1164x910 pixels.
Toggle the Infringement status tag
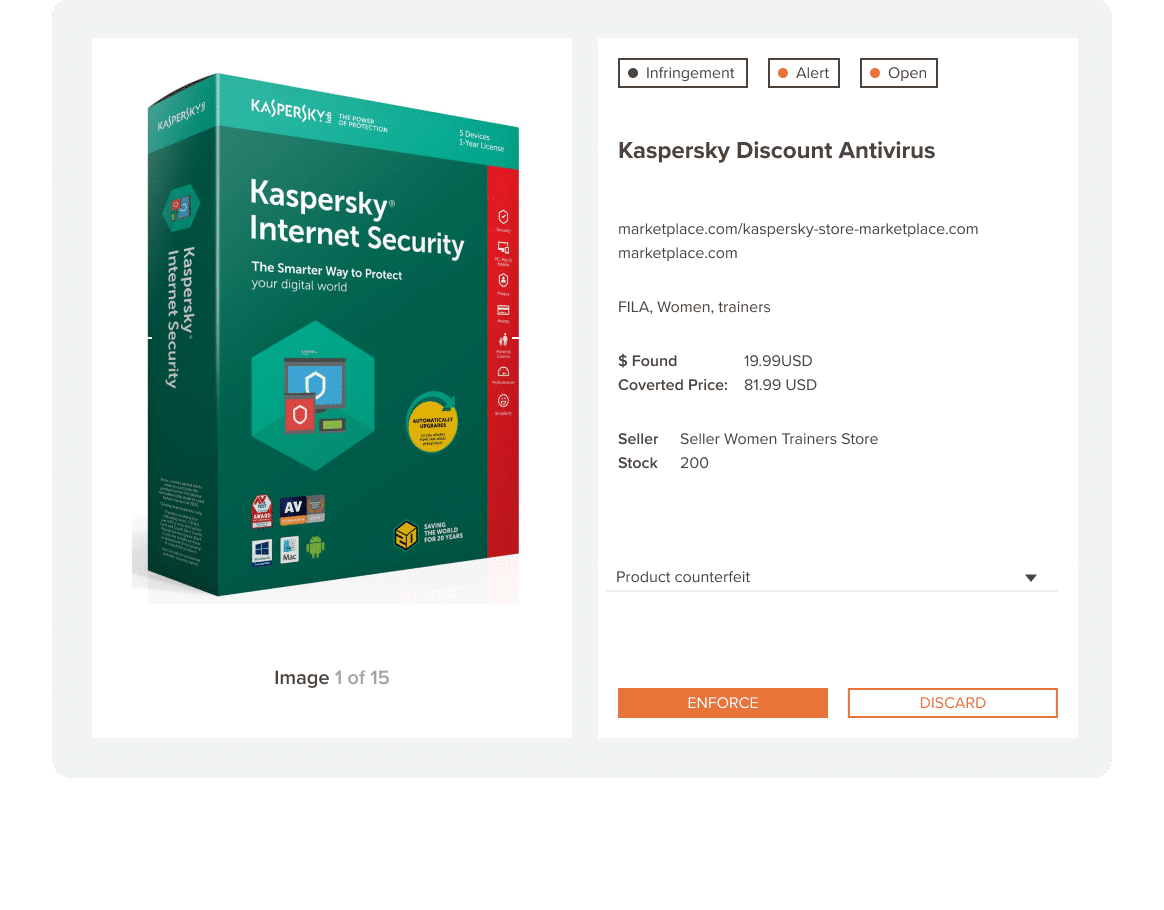[682, 73]
